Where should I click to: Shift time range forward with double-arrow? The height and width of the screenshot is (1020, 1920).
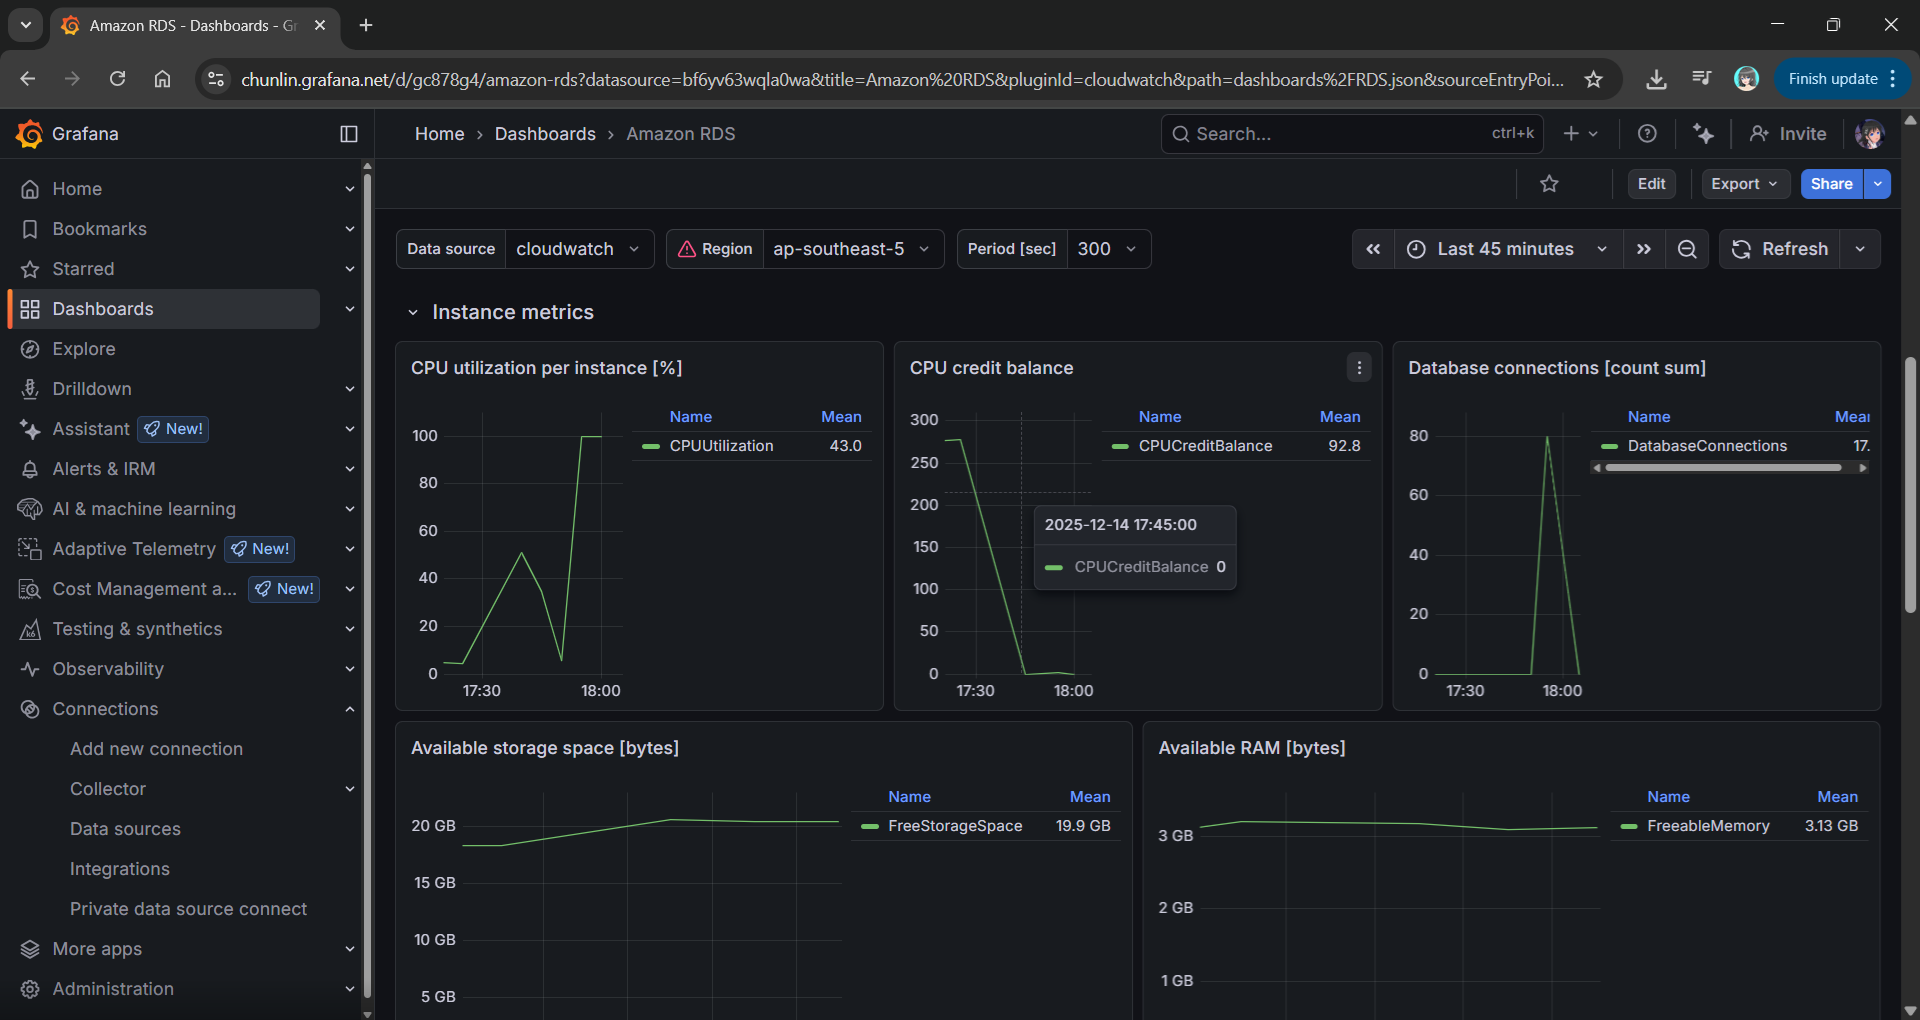click(x=1644, y=249)
